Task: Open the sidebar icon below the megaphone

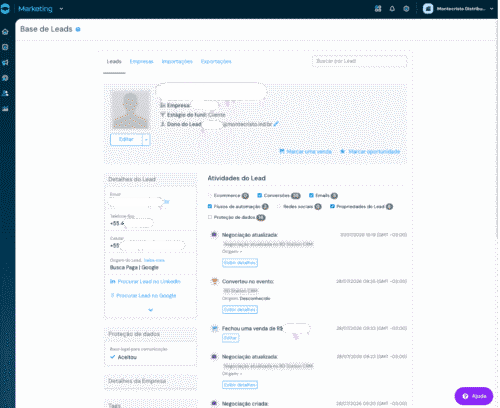Action: click(5, 78)
